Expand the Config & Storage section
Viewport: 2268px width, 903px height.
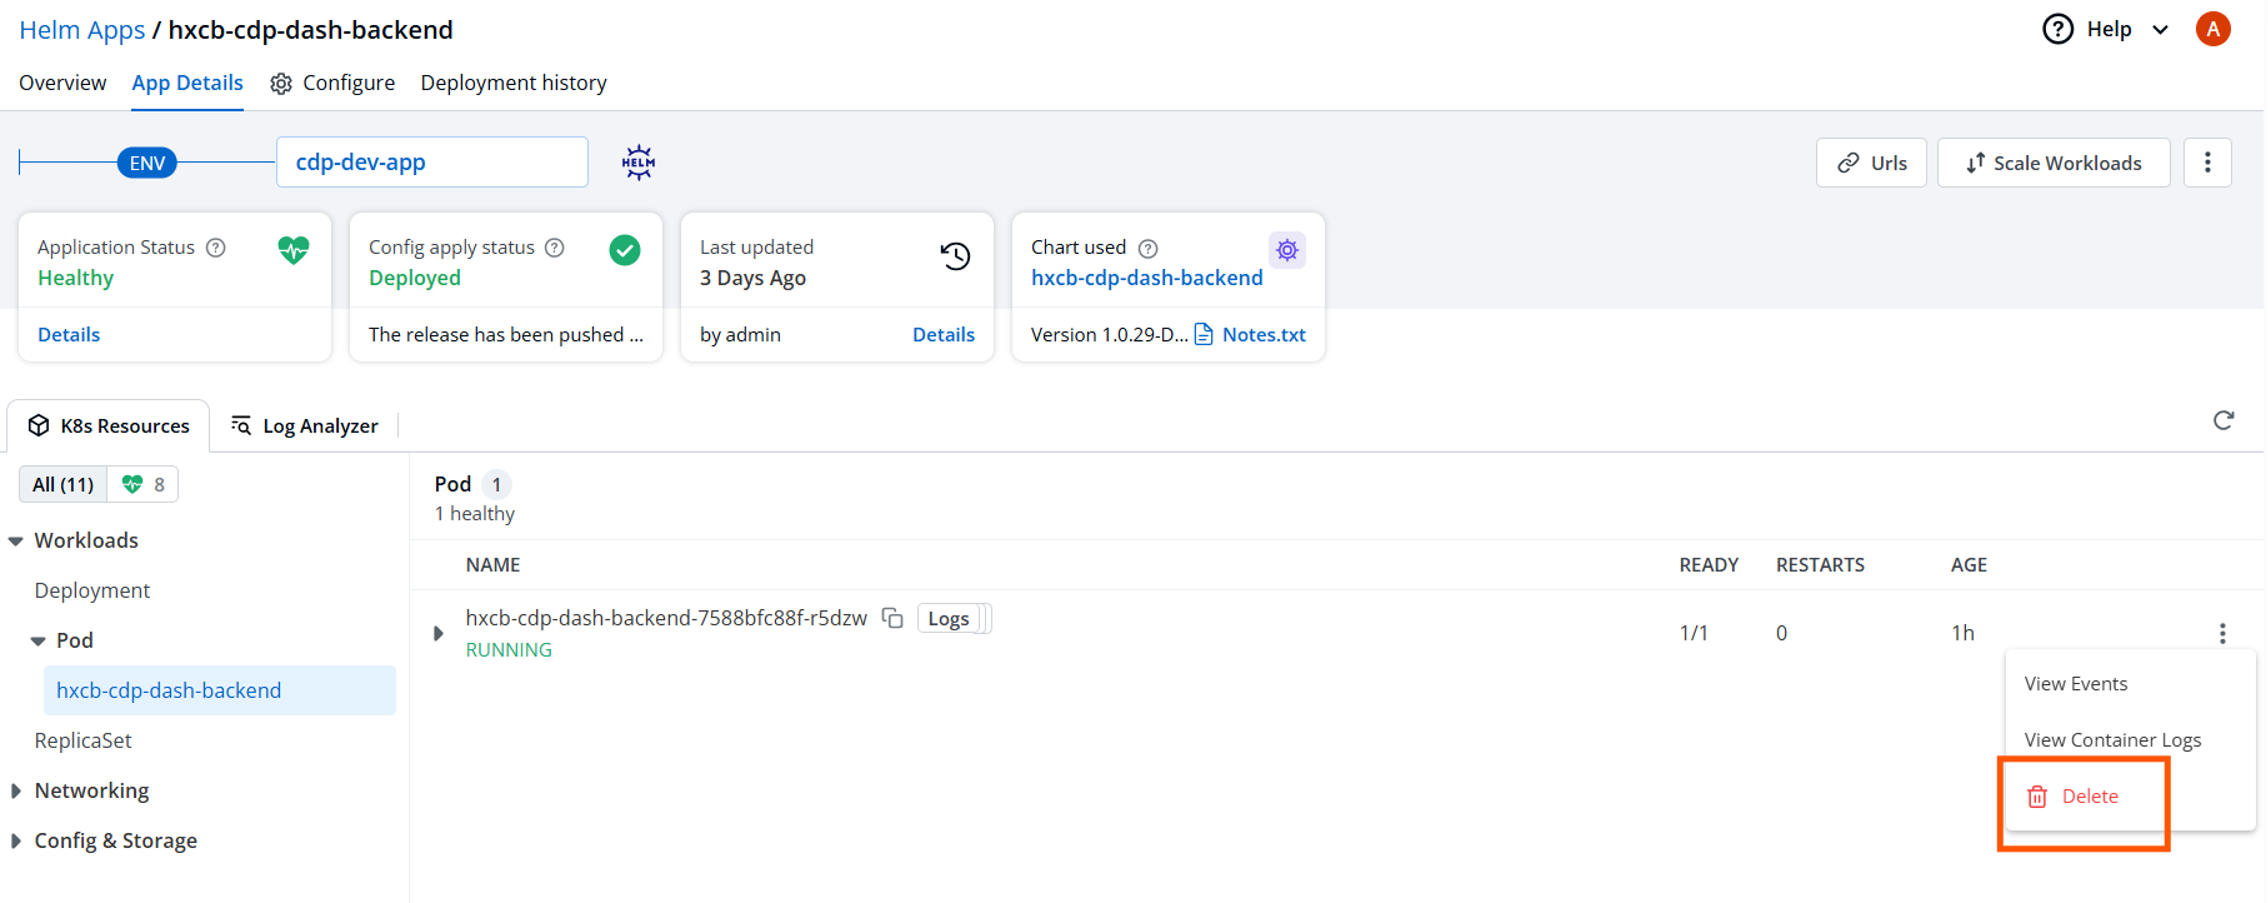(x=16, y=841)
